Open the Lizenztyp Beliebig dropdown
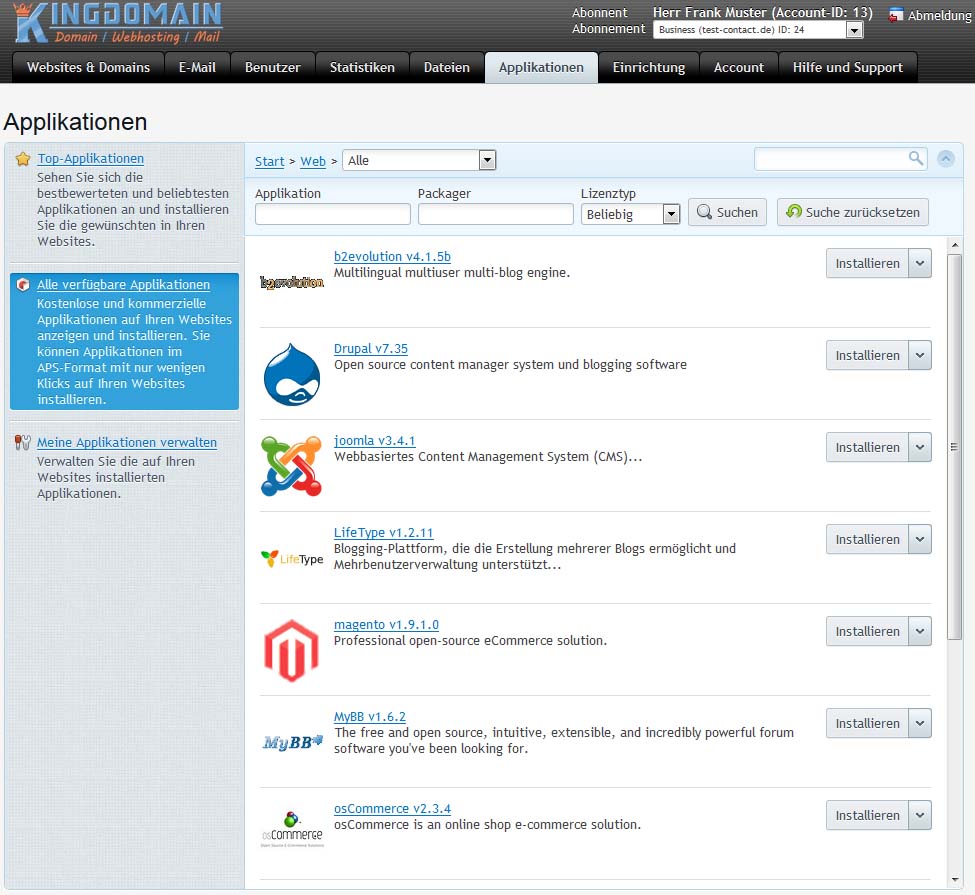975x895 pixels. coord(631,214)
